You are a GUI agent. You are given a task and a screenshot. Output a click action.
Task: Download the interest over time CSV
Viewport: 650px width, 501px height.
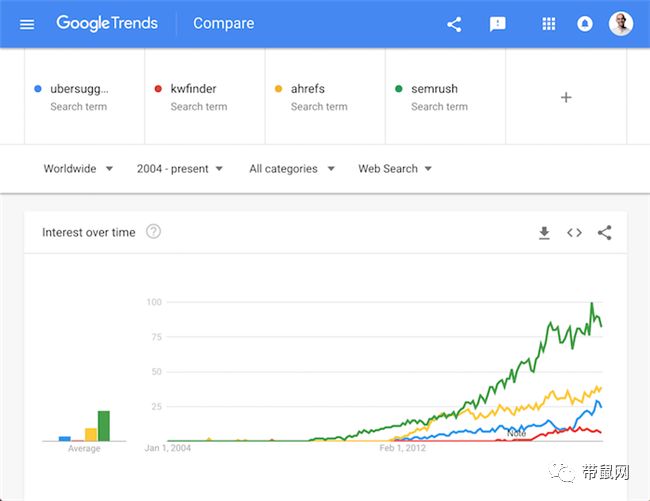click(544, 233)
